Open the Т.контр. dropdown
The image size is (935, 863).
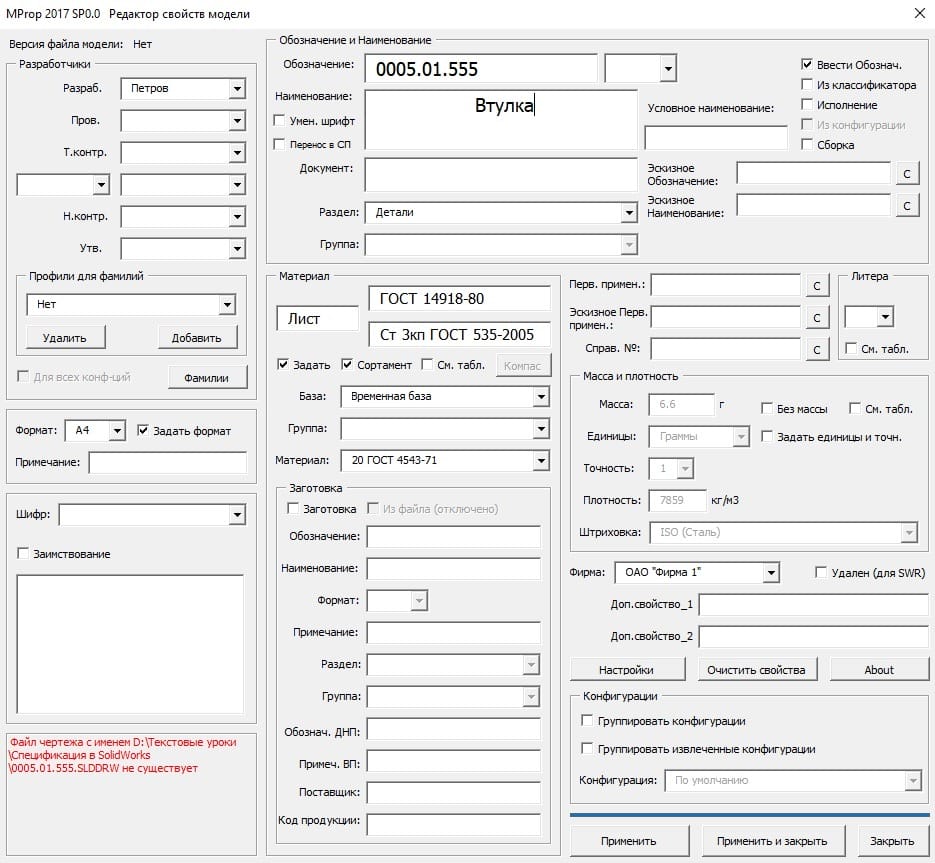pos(237,153)
